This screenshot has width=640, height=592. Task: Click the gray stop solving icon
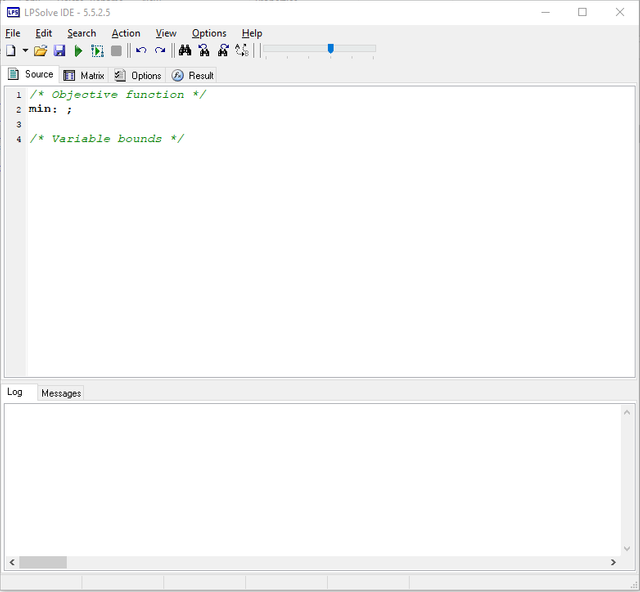click(116, 51)
